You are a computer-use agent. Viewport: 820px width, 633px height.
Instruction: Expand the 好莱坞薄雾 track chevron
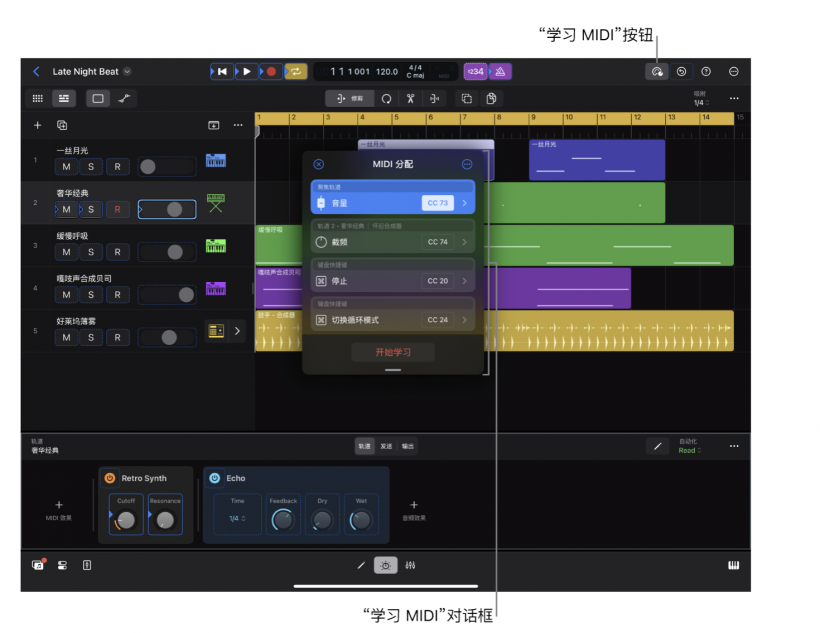tap(237, 331)
